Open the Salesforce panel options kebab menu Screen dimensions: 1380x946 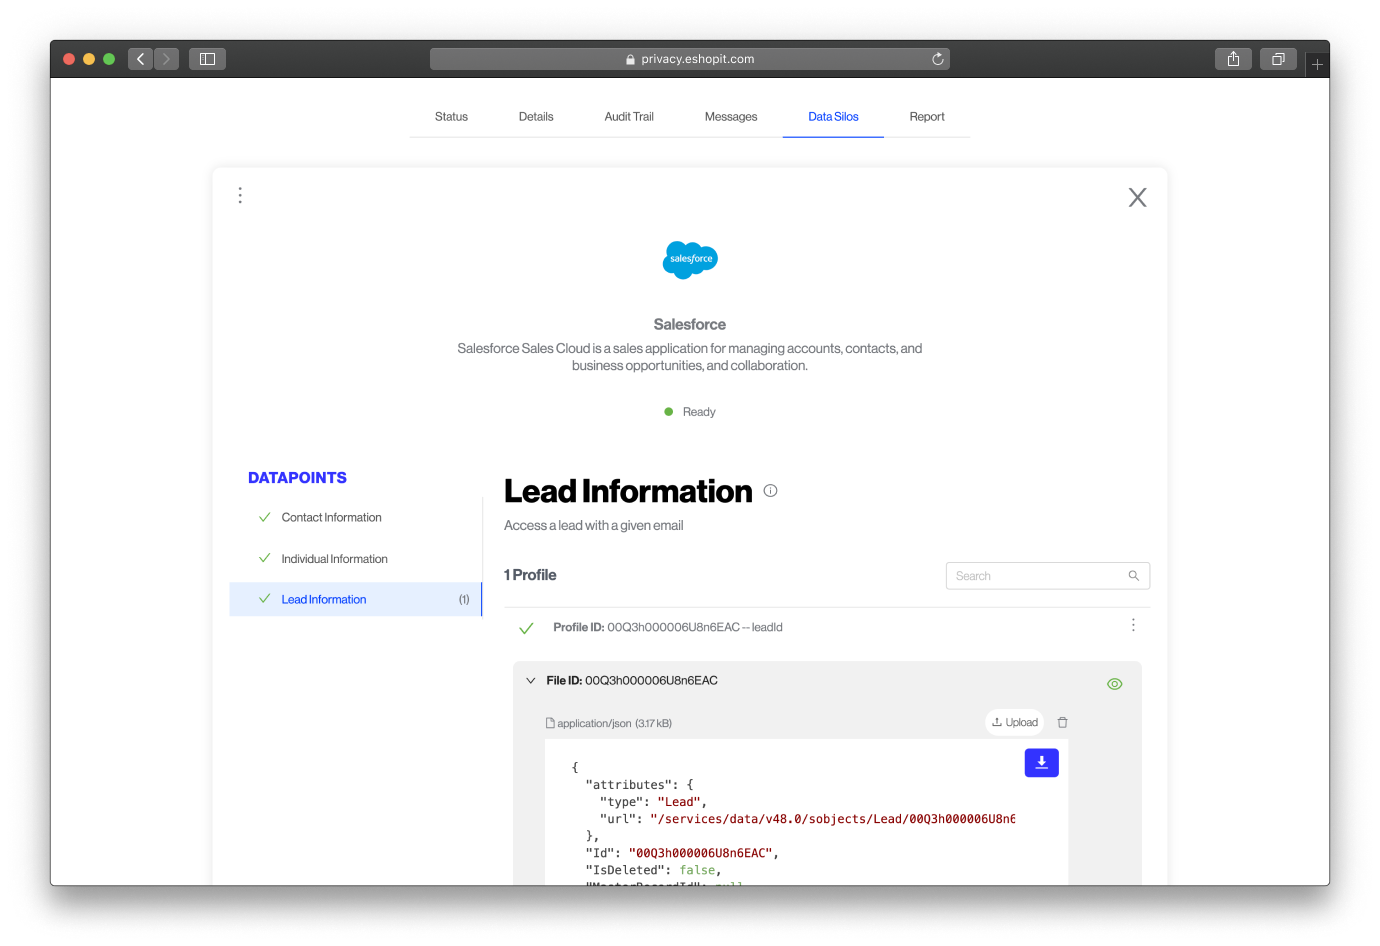coord(240,195)
